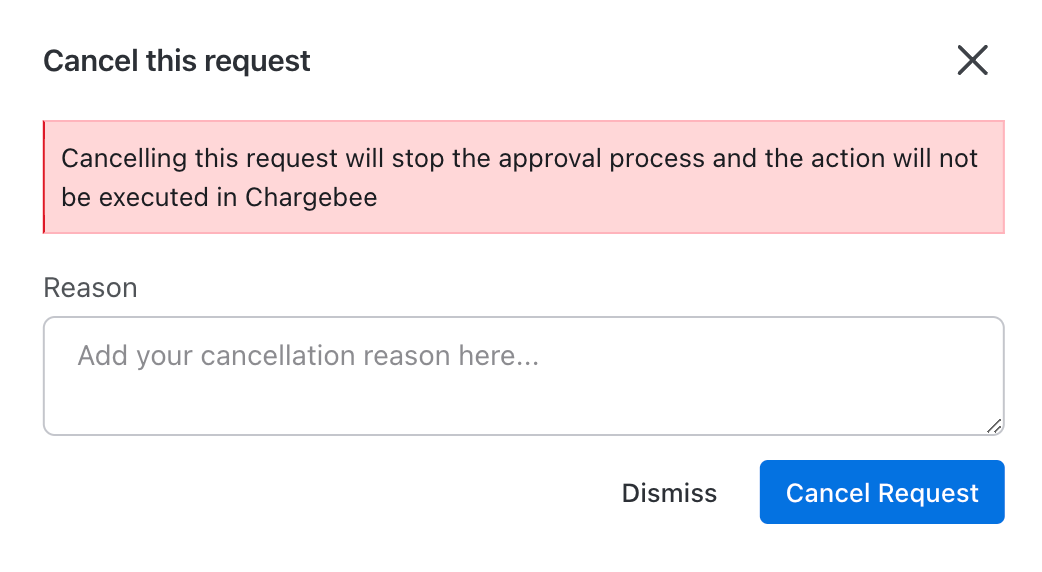
Task: Select the dialog title Cancel this request
Action: click(x=177, y=61)
